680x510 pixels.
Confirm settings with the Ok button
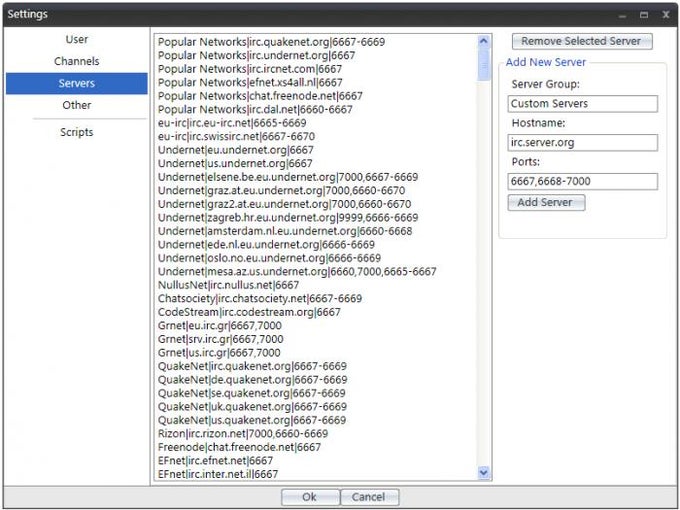pyautogui.click(x=310, y=497)
